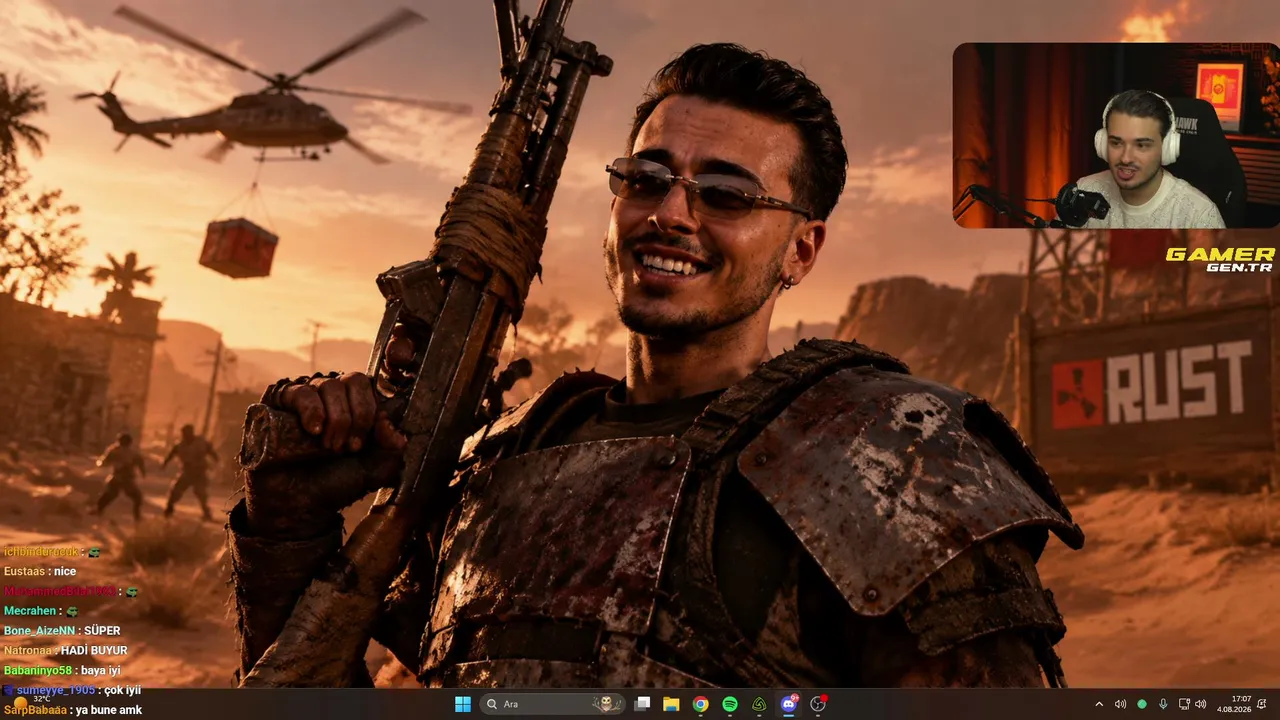
Task: Open the green Razer app icon
Action: coord(759,704)
